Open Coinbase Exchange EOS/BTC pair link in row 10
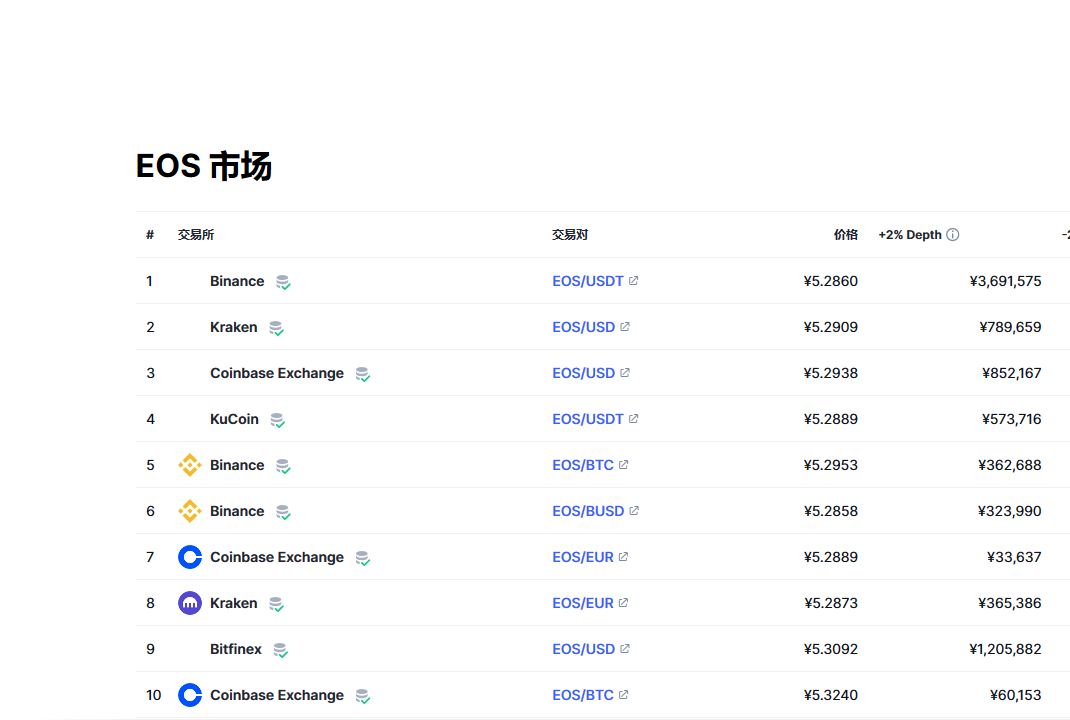 (583, 695)
